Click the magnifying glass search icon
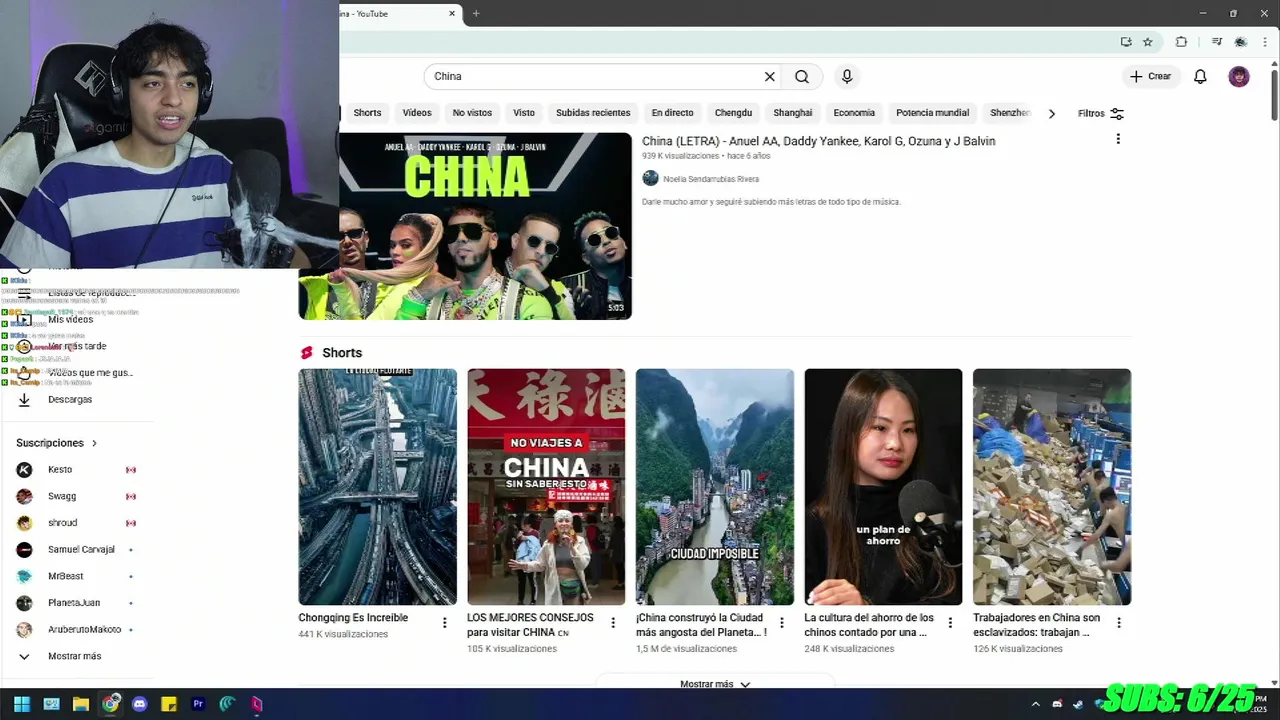The width and height of the screenshot is (1280, 720). point(802,76)
